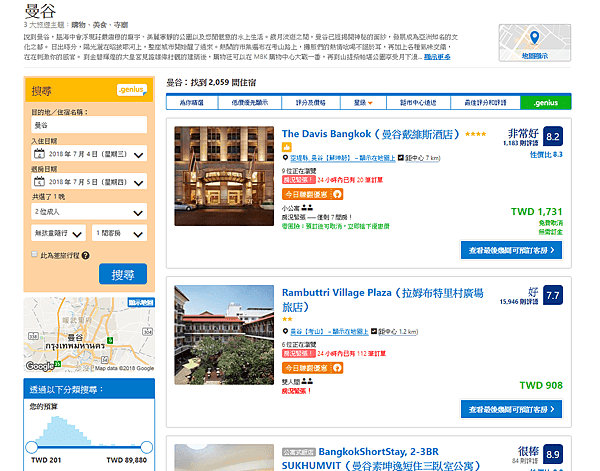Click the availability button for Rambuttri Village Plaza

coord(511,409)
